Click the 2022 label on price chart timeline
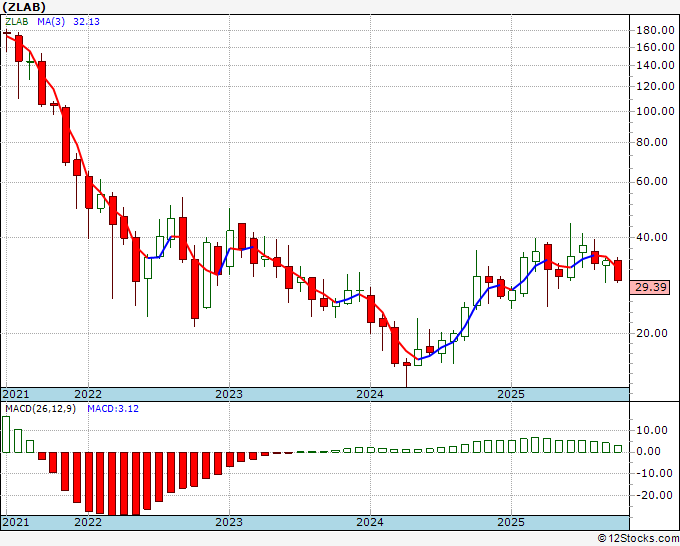This screenshot has height=546, width=680. 88,394
